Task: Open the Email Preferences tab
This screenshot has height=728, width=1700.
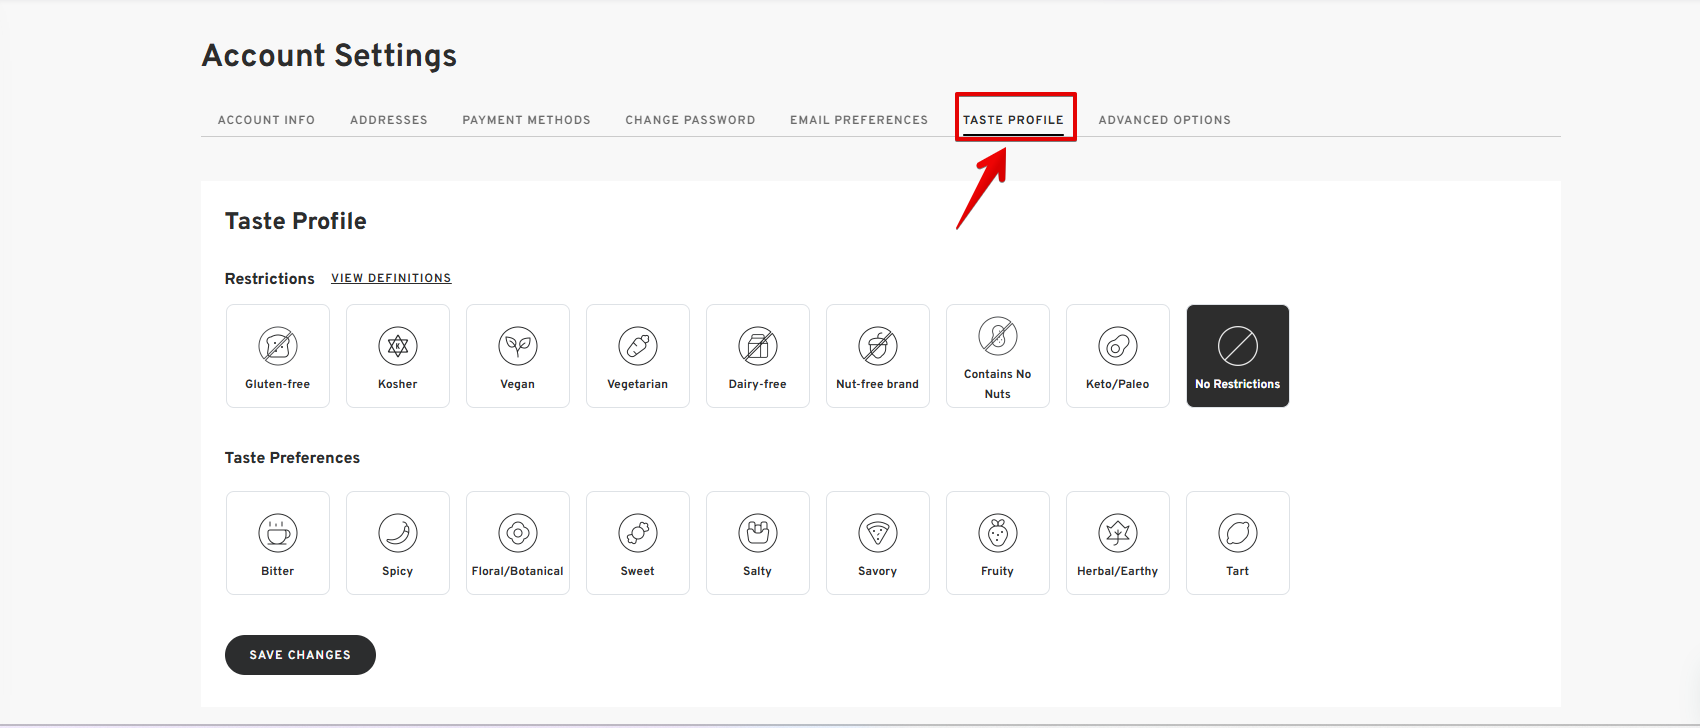Action: tap(859, 120)
